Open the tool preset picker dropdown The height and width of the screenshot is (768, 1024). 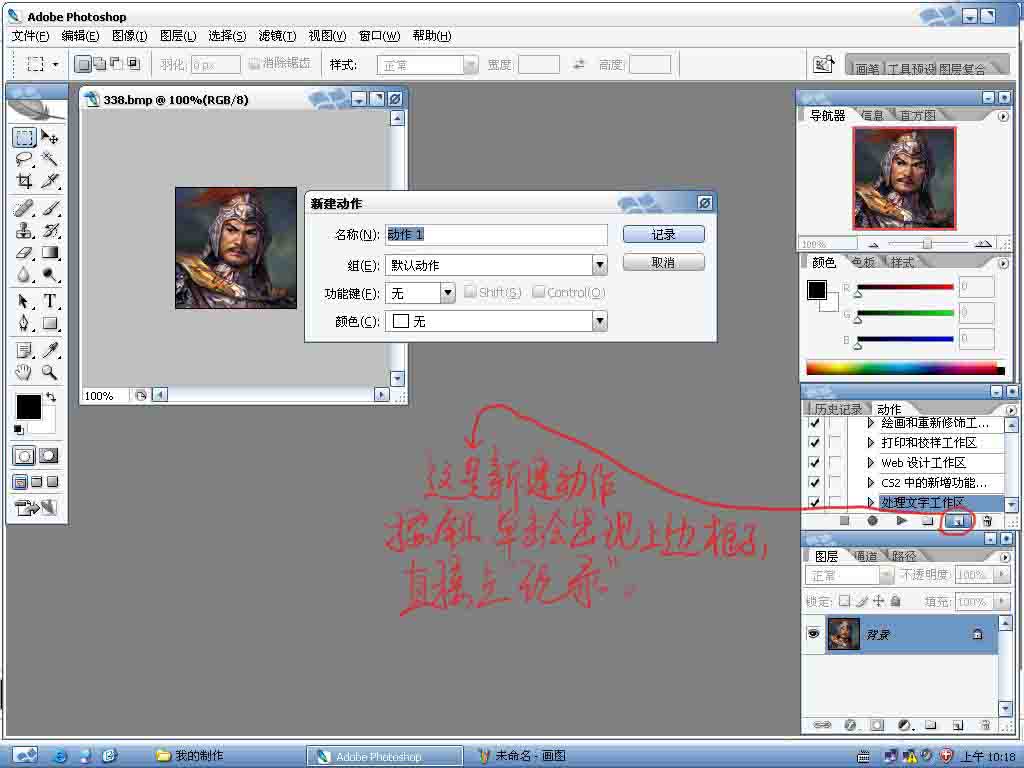(56, 64)
